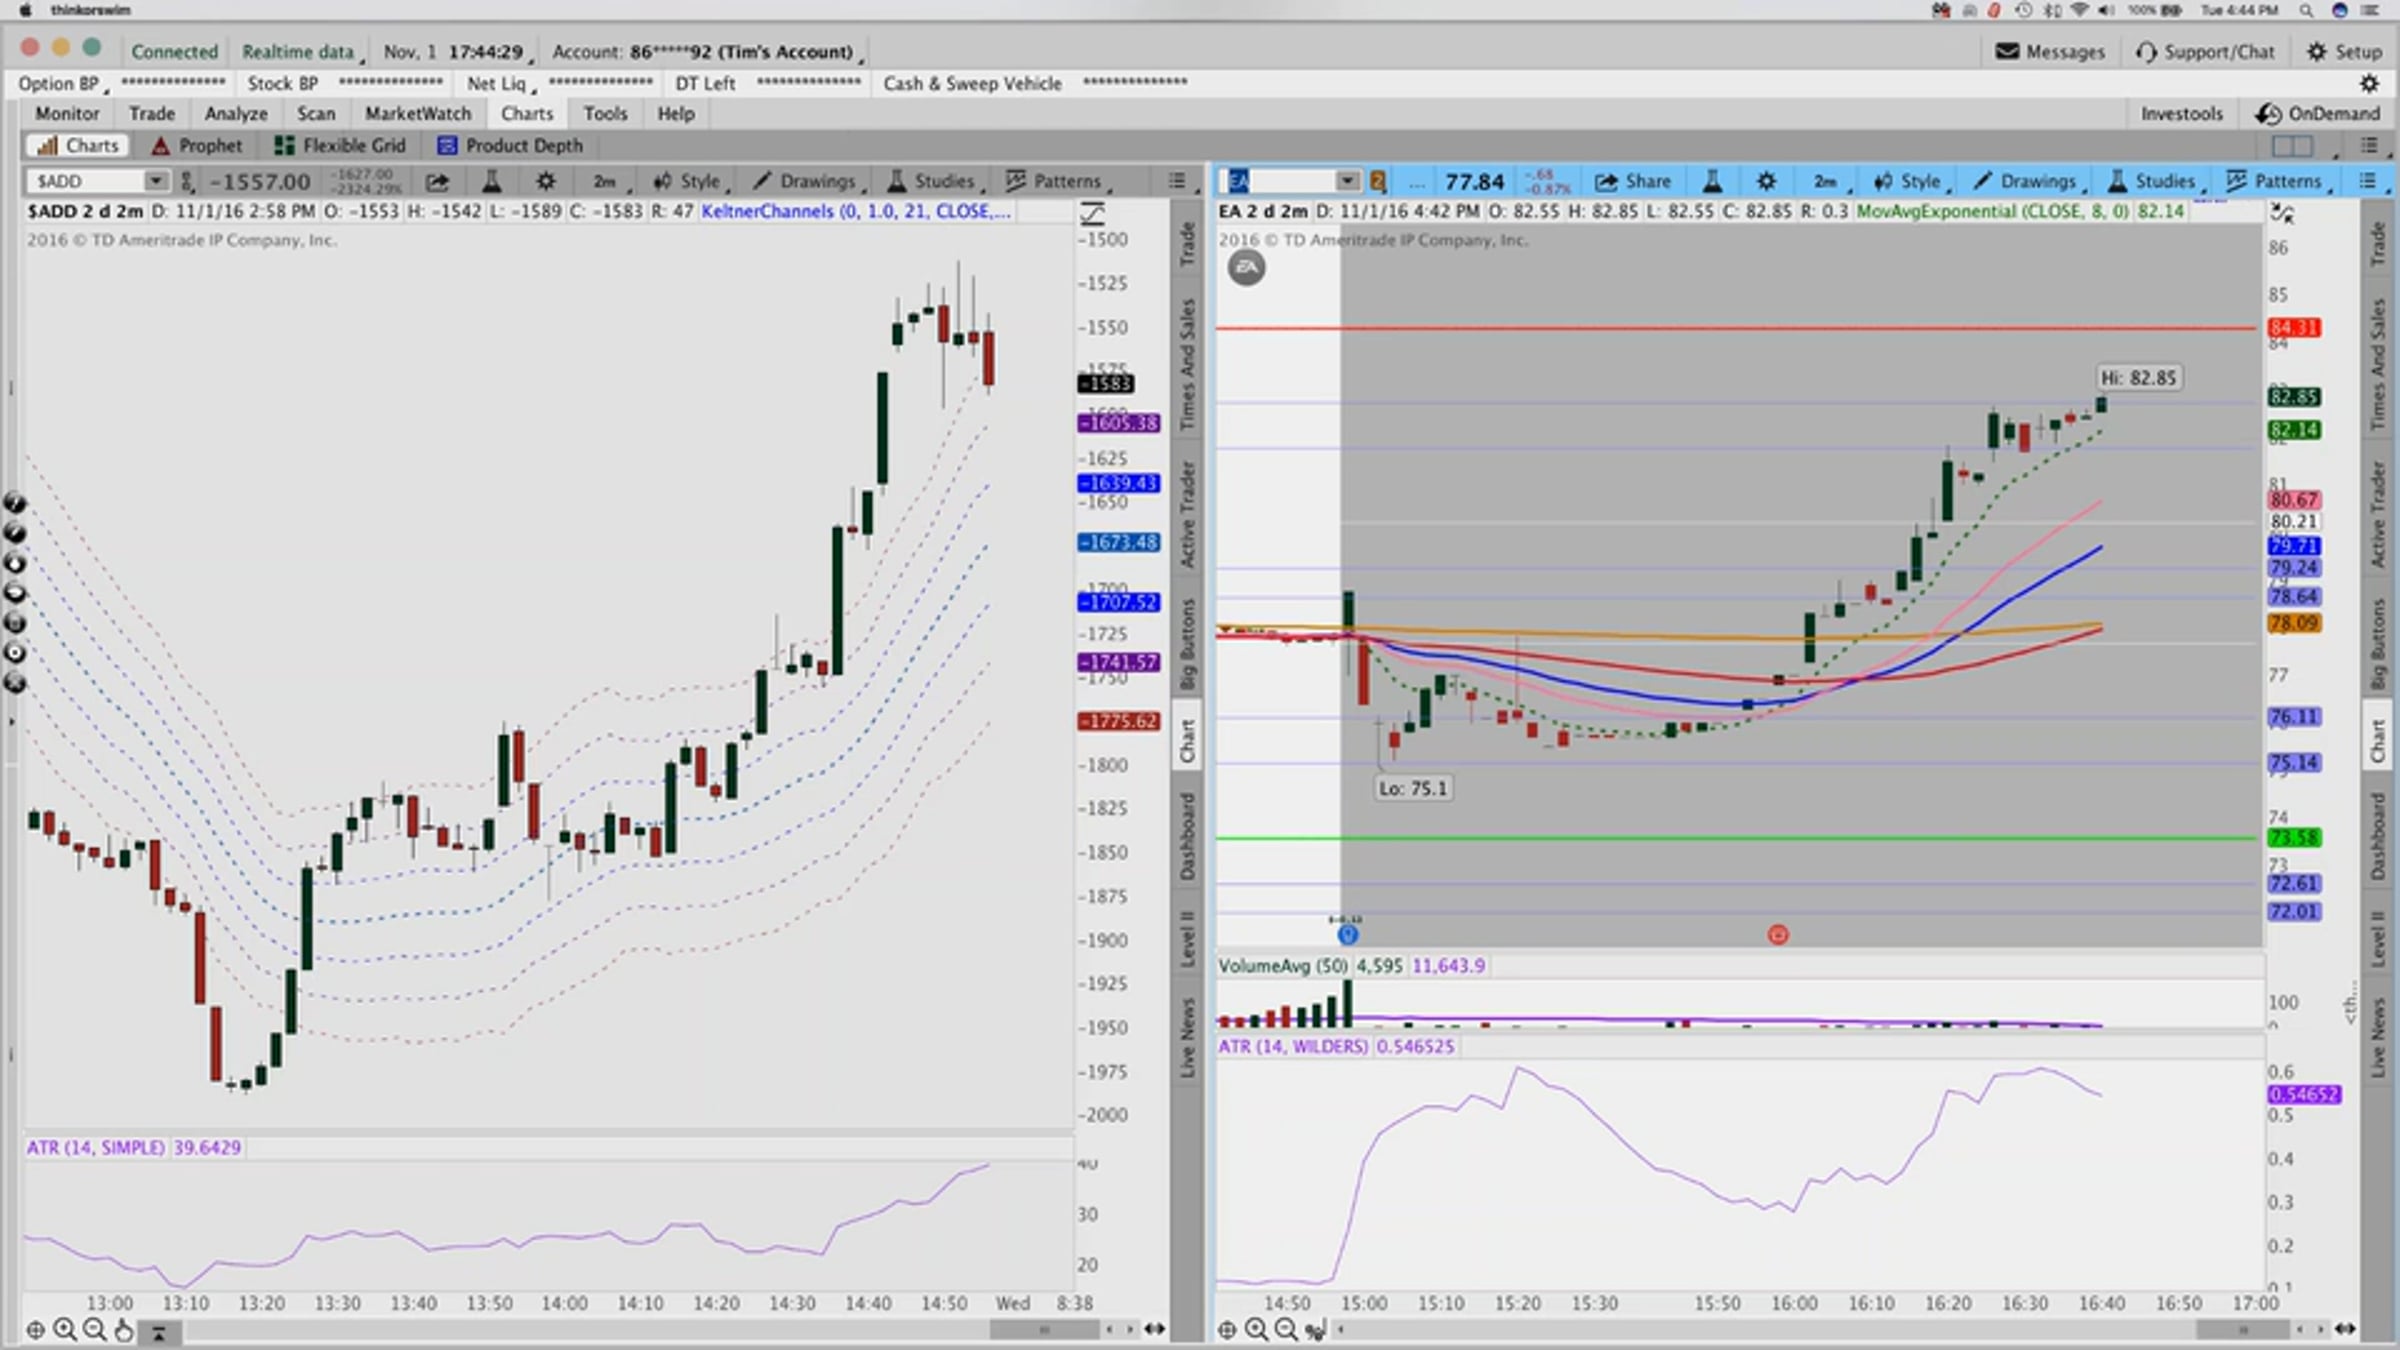
Task: Click the red 84.31 price level label
Action: [2294, 328]
